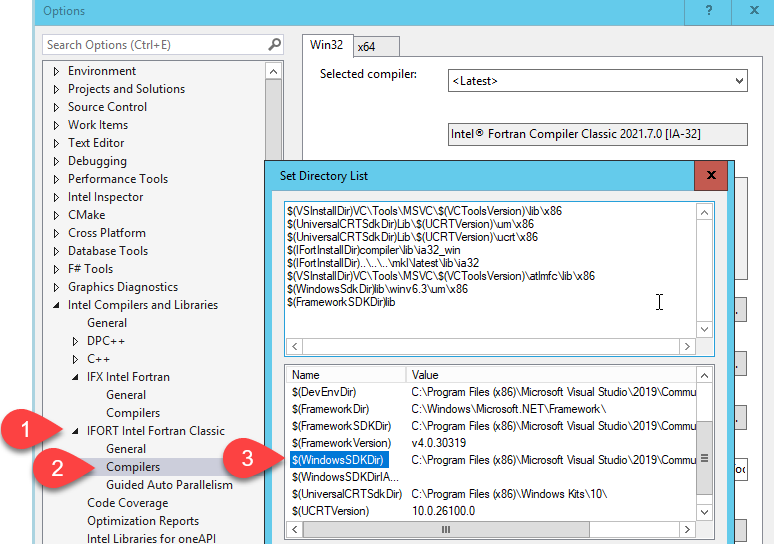Expand the DPC++ node
The width and height of the screenshot is (774, 544).
(75, 341)
